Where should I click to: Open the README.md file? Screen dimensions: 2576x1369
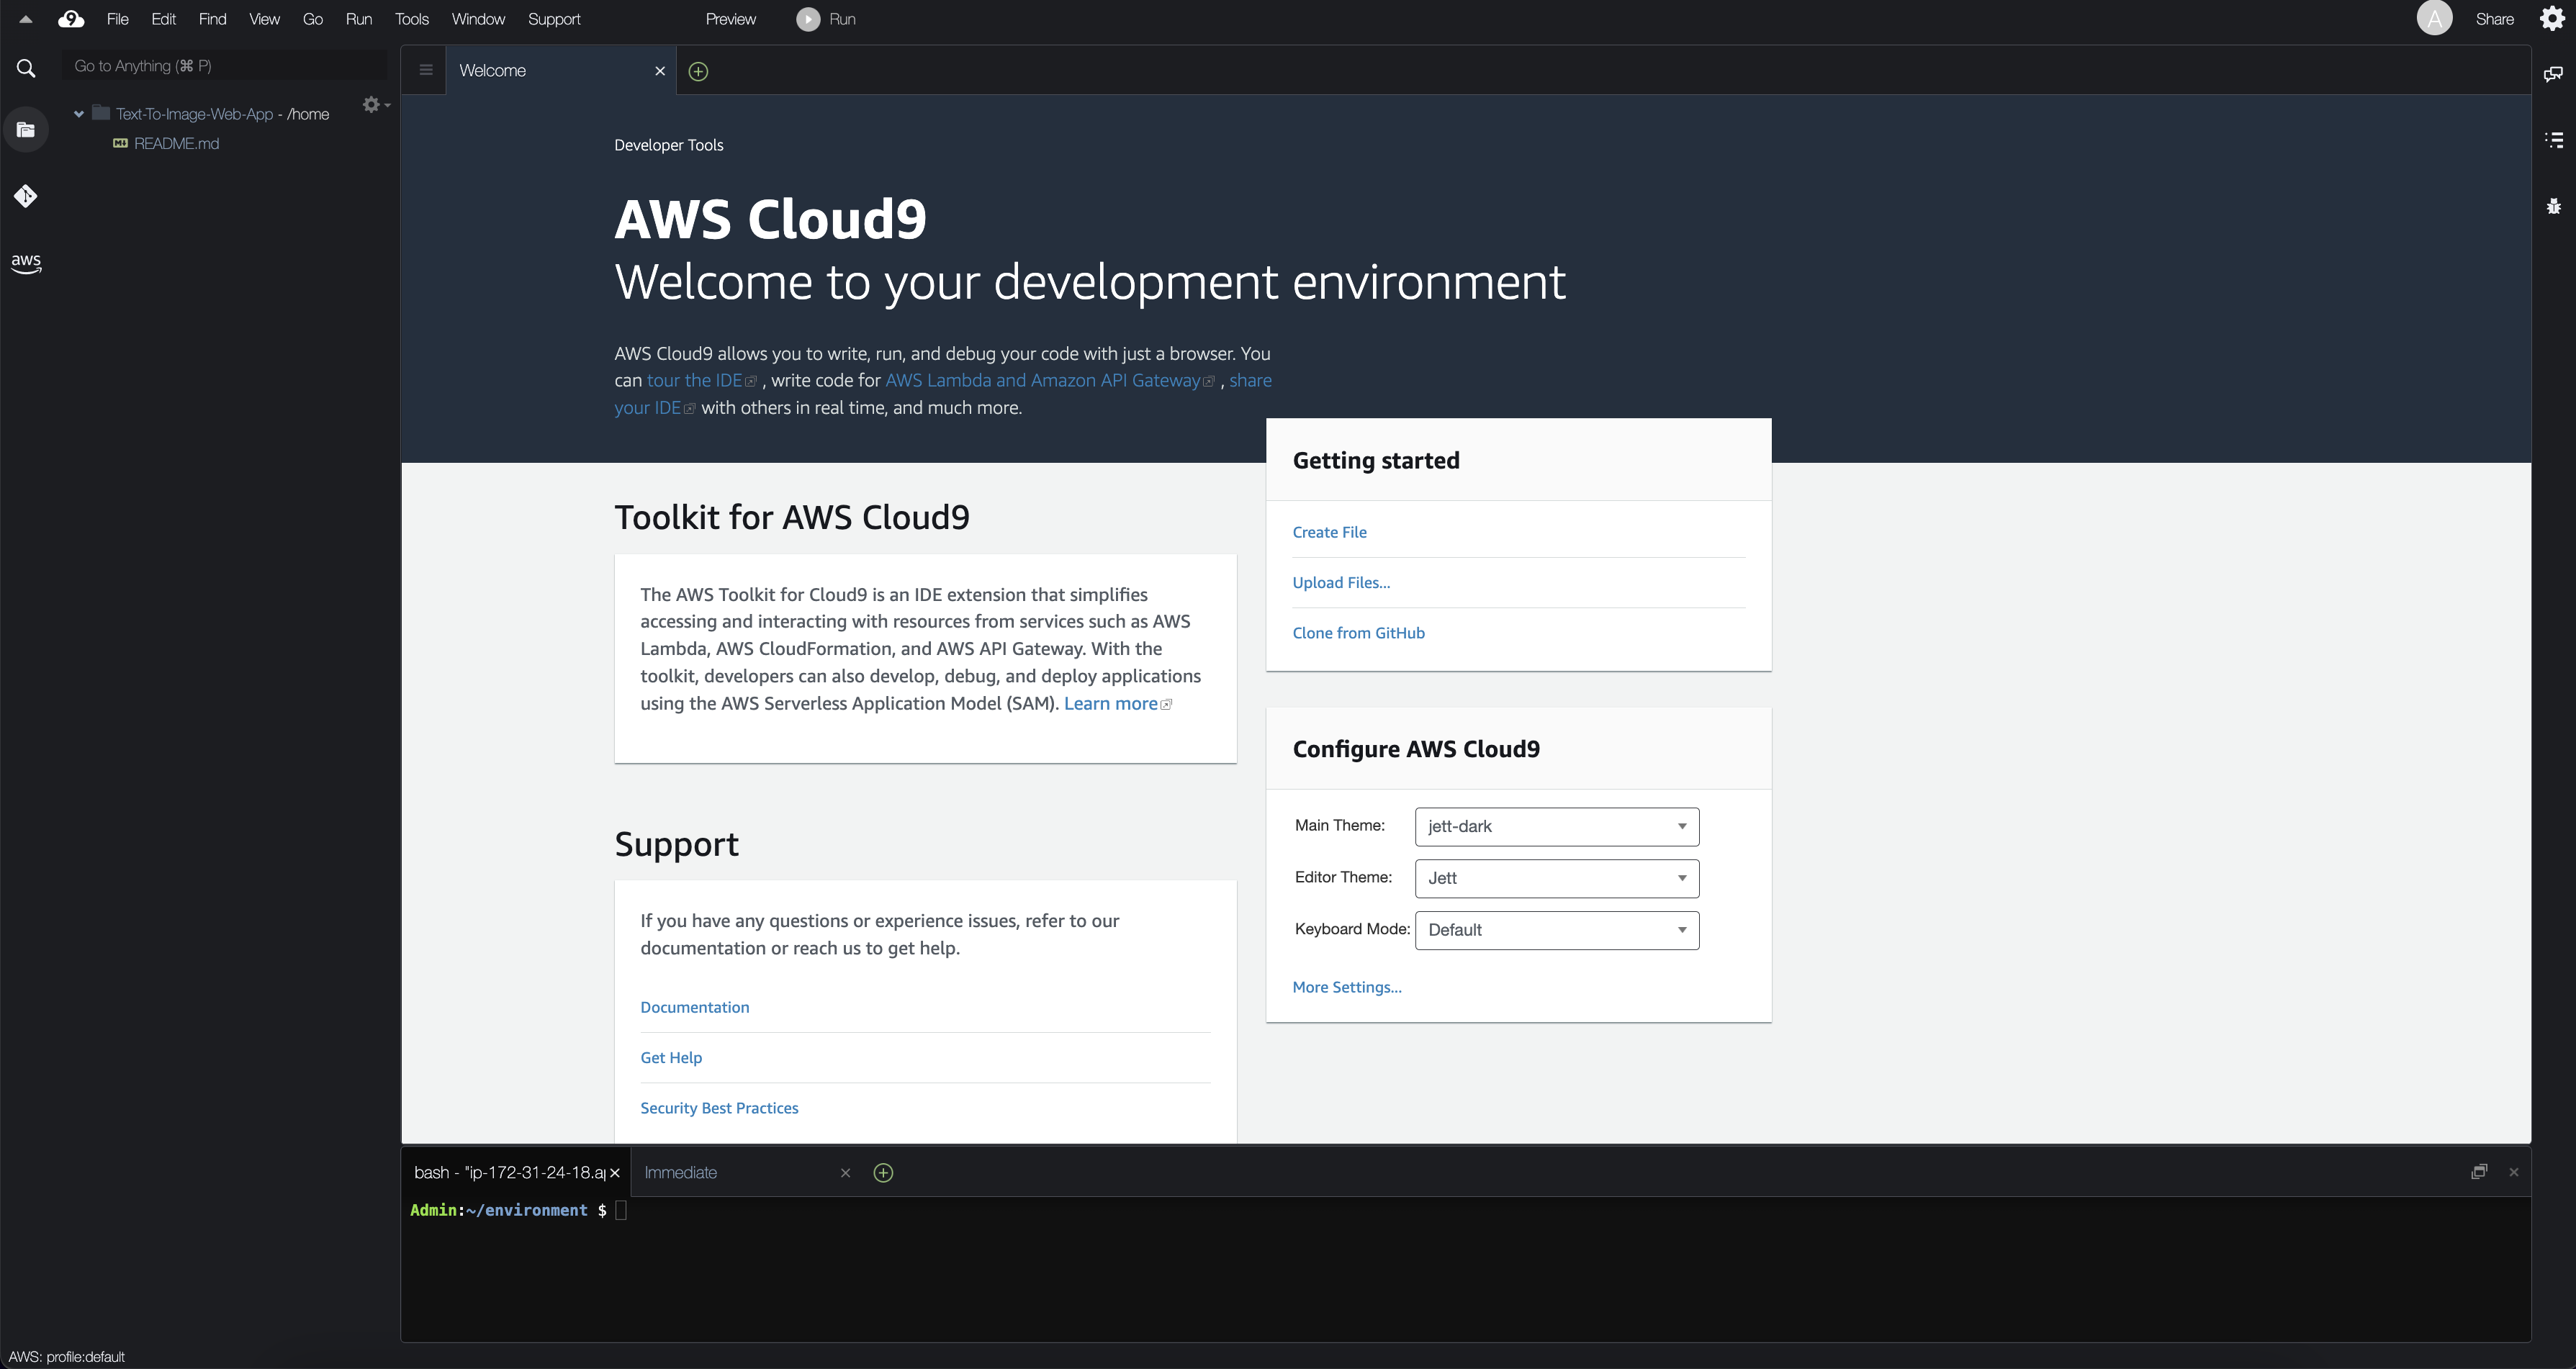pyautogui.click(x=176, y=144)
